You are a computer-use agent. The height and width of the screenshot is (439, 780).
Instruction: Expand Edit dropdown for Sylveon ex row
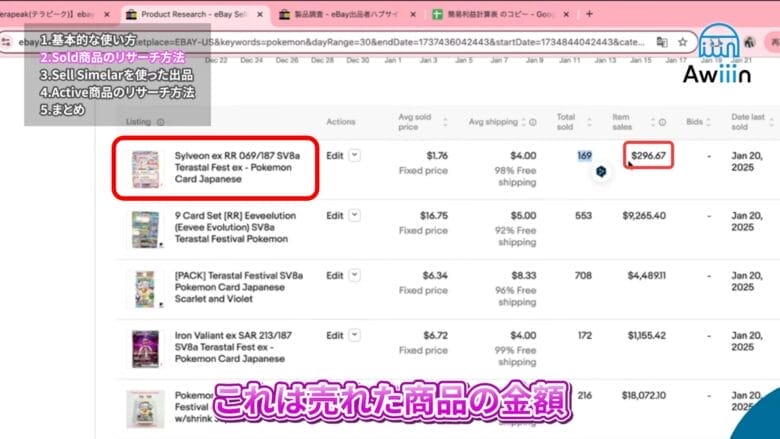354,156
